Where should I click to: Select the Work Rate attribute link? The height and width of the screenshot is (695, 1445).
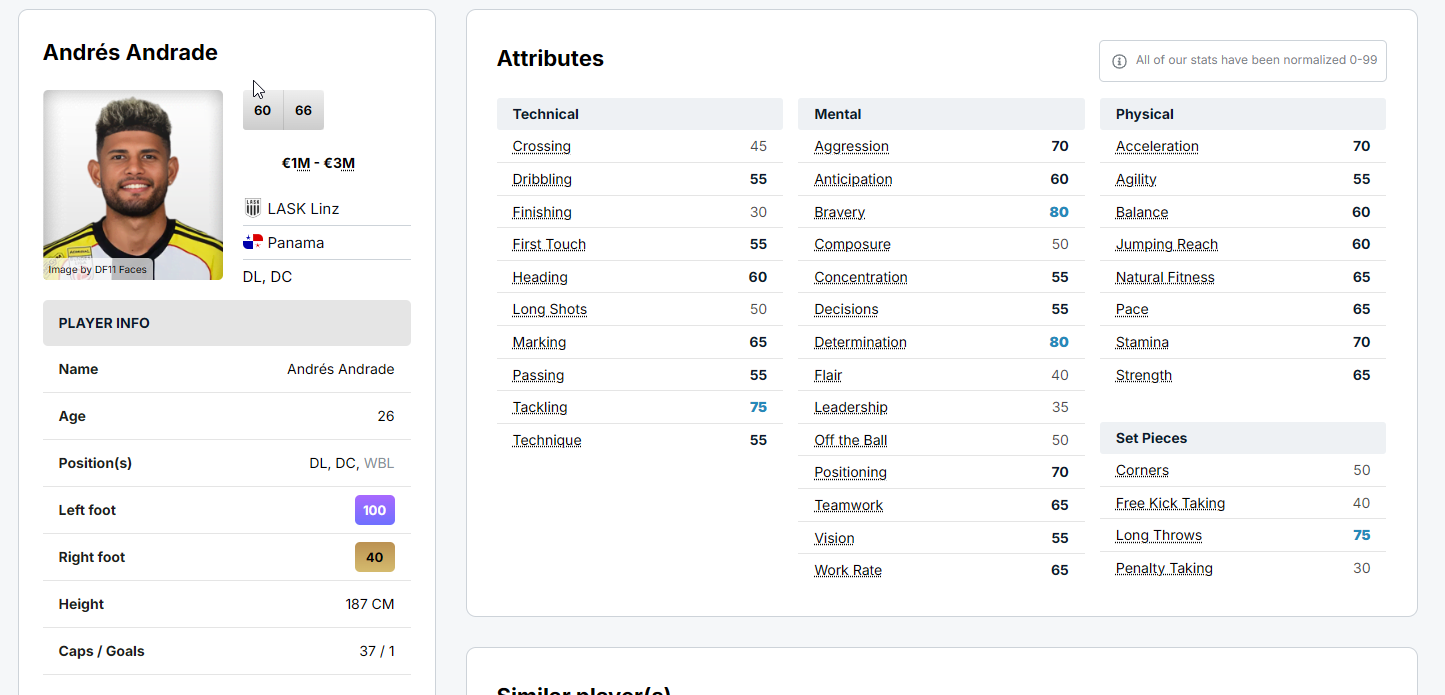[x=848, y=570]
